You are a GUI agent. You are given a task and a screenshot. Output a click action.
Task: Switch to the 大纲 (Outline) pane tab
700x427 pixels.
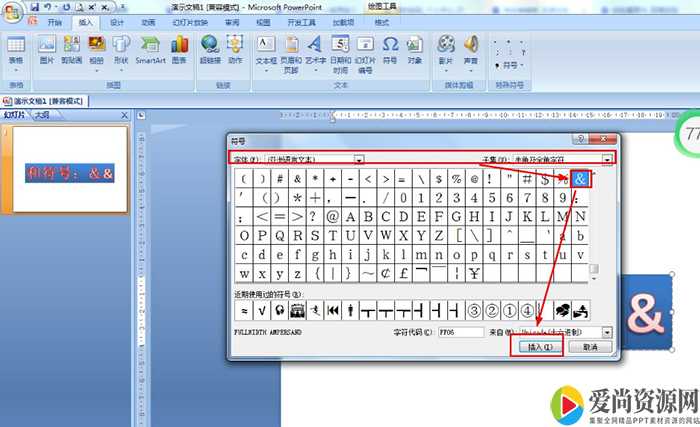(42, 115)
